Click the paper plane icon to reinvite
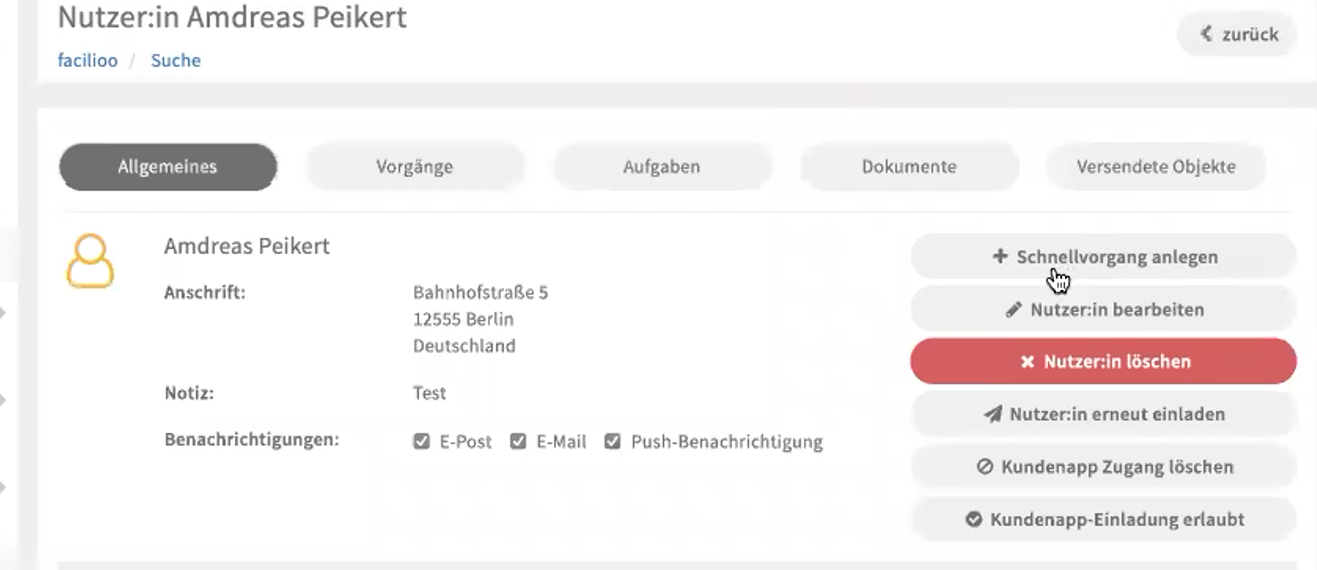This screenshot has height=570, width=1317. [x=992, y=414]
